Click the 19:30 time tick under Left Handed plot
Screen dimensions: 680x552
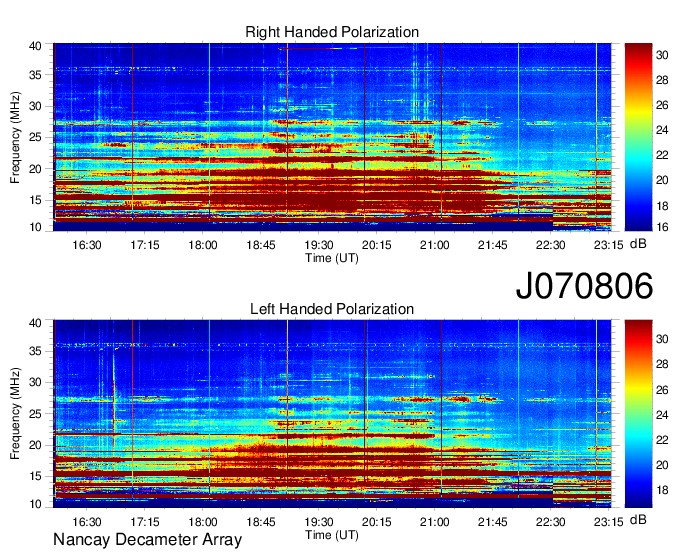(319, 522)
